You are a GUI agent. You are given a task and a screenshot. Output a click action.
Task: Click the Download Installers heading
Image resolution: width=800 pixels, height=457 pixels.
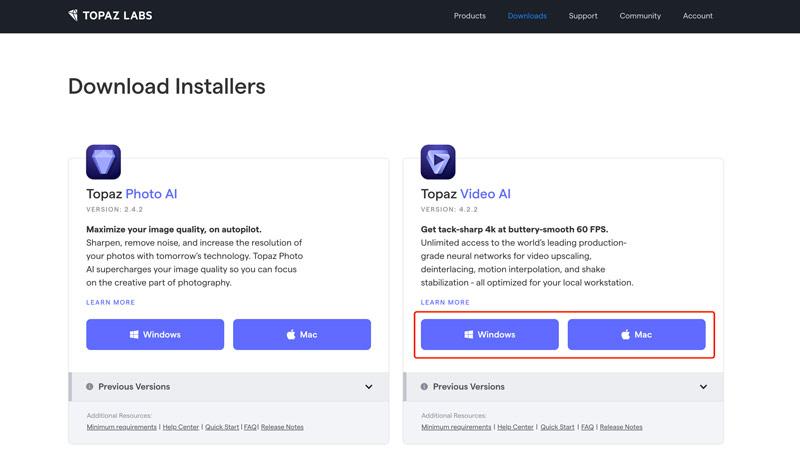click(x=167, y=86)
